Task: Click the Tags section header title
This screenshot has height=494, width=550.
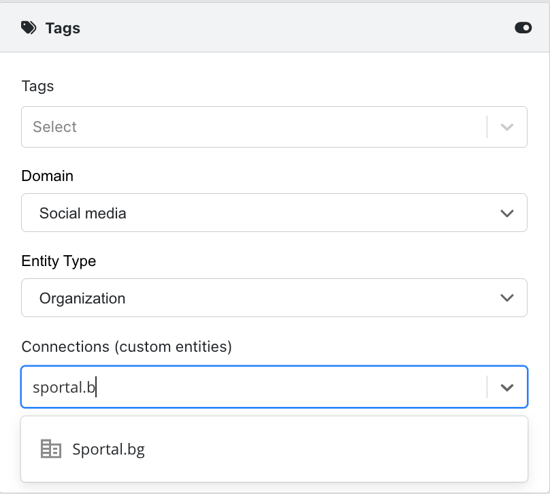Action: tap(63, 28)
